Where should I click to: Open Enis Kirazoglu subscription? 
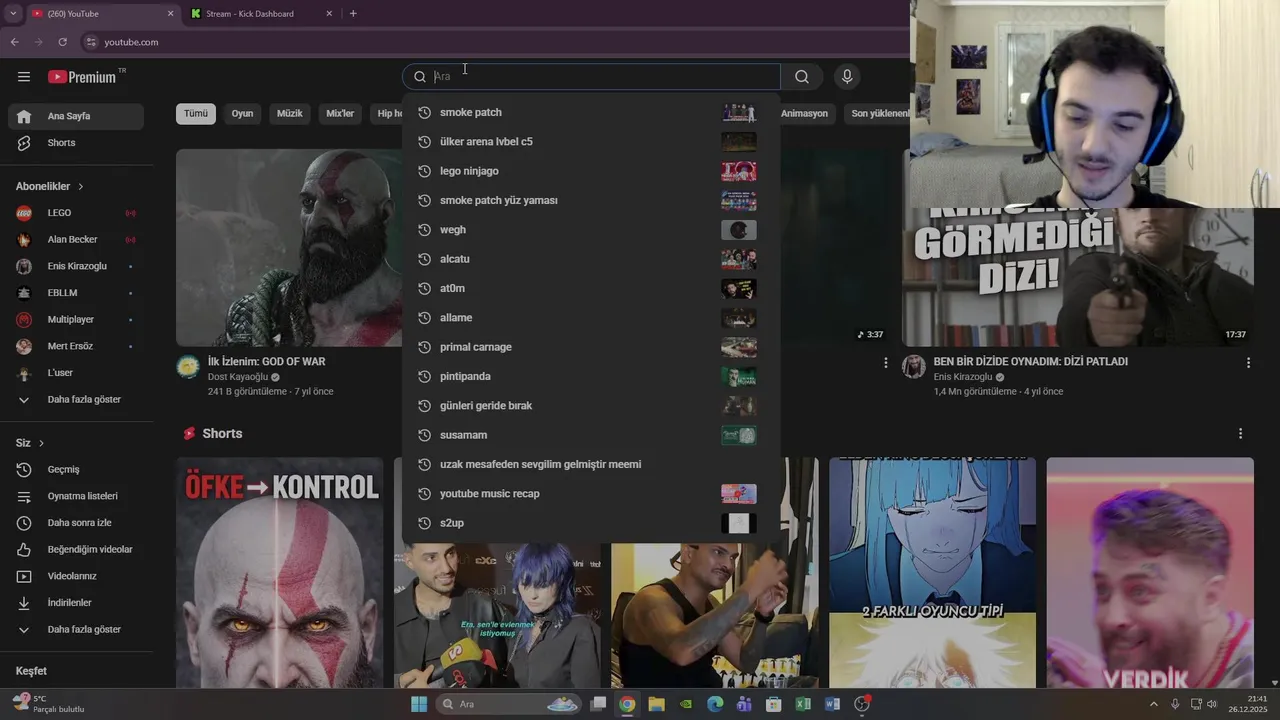[x=76, y=266]
